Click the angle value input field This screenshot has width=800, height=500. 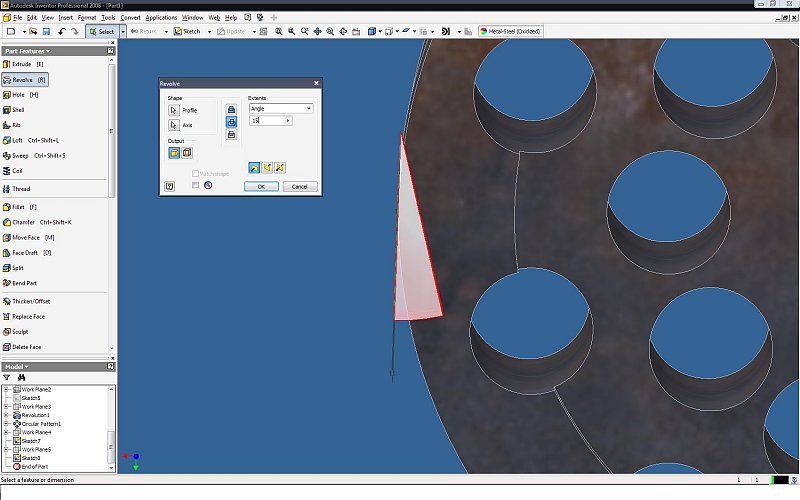click(267, 120)
